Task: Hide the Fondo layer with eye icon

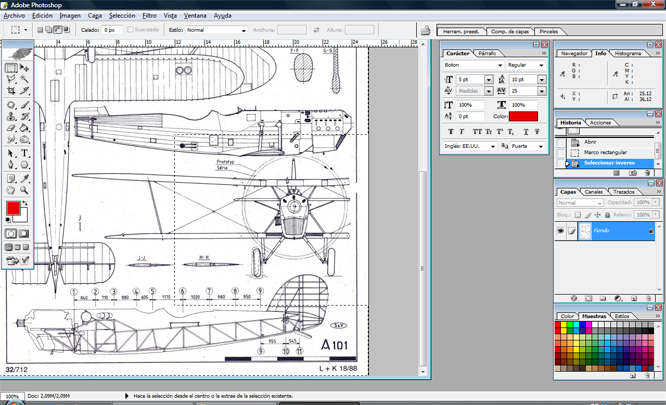Action: pos(561,231)
